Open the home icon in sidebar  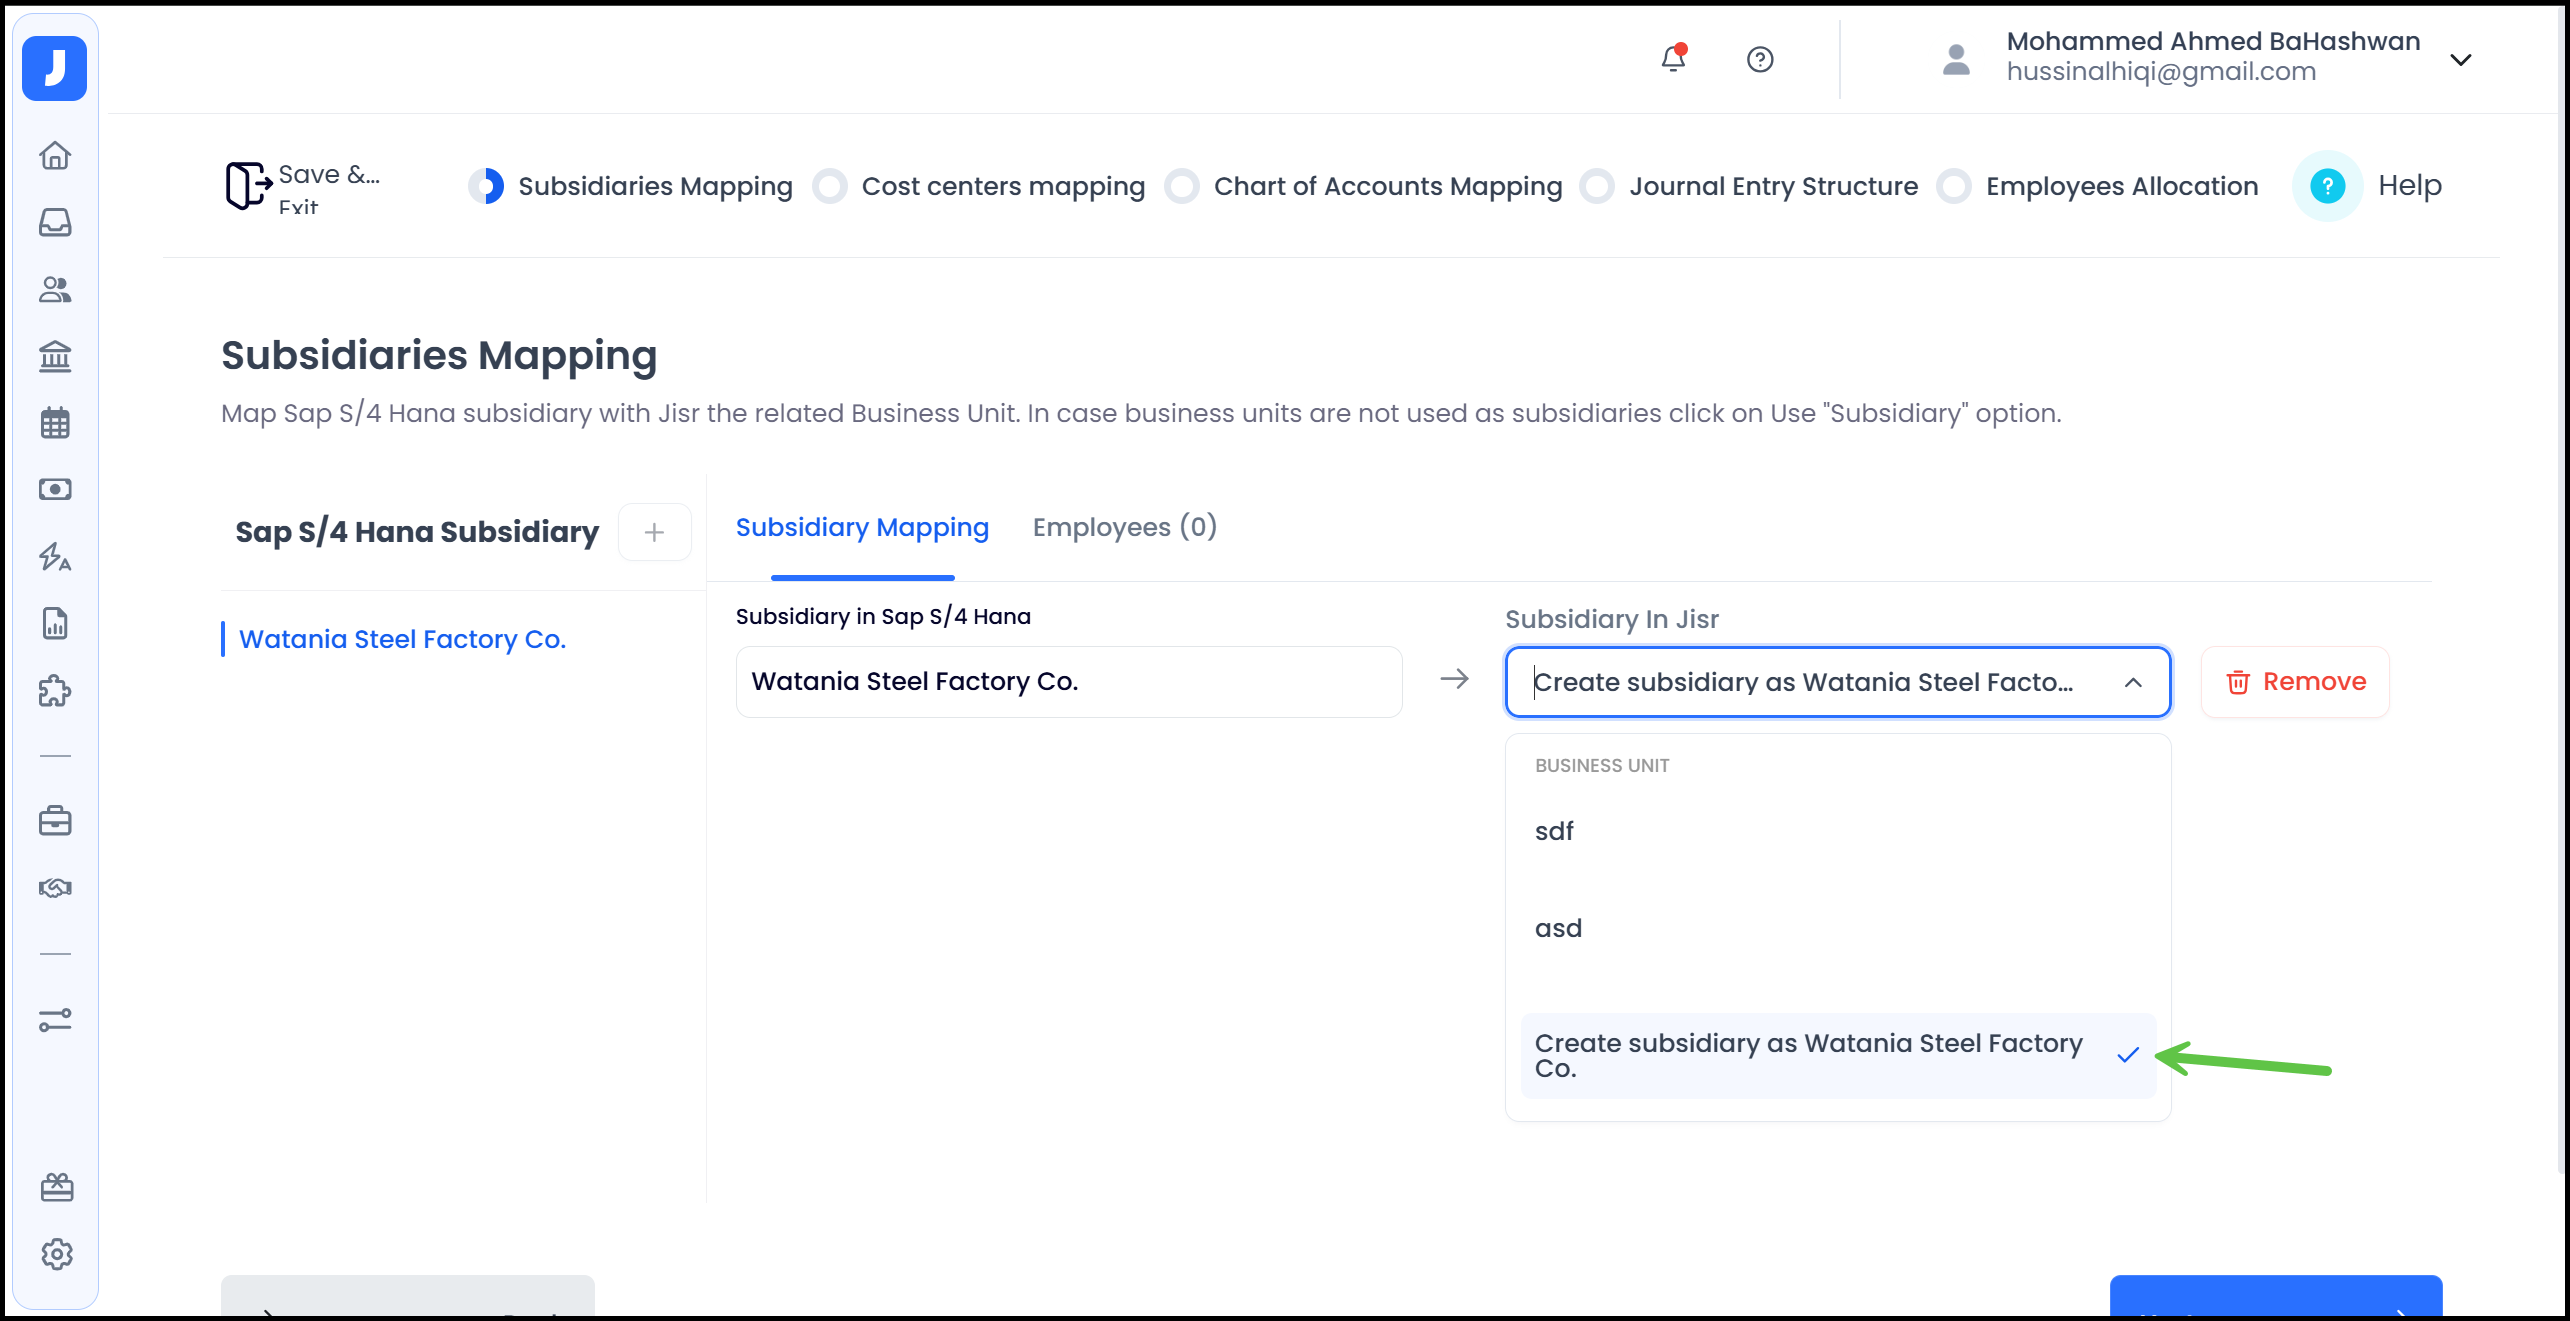pos(55,155)
